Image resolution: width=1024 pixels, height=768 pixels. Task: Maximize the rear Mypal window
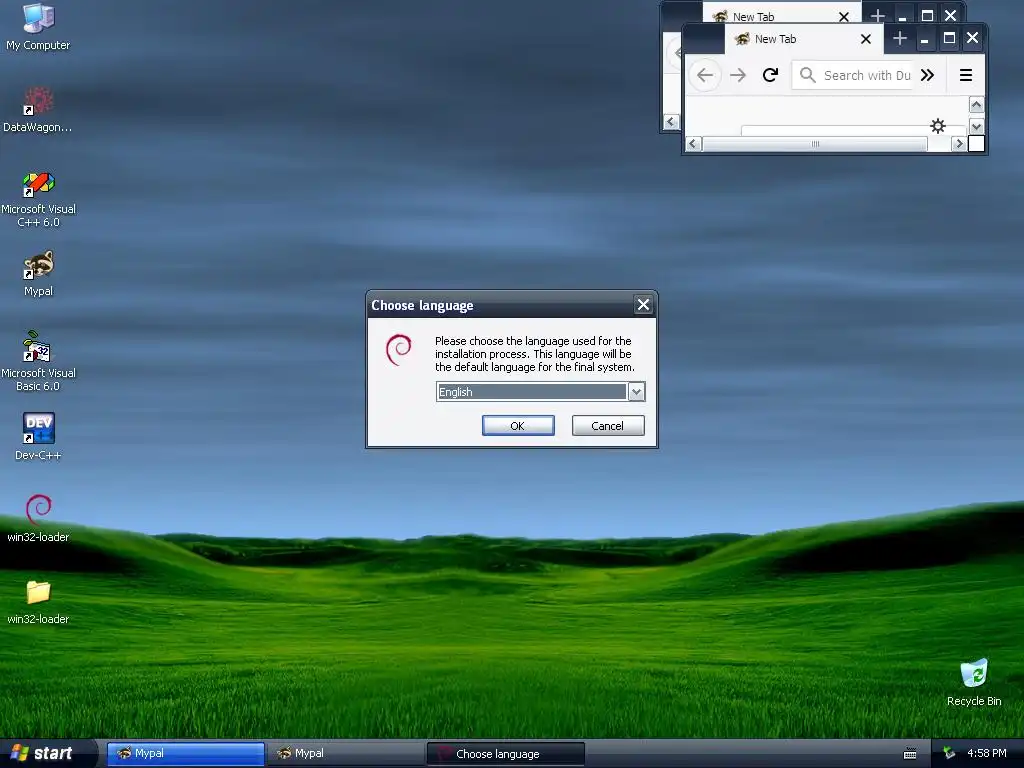927,15
